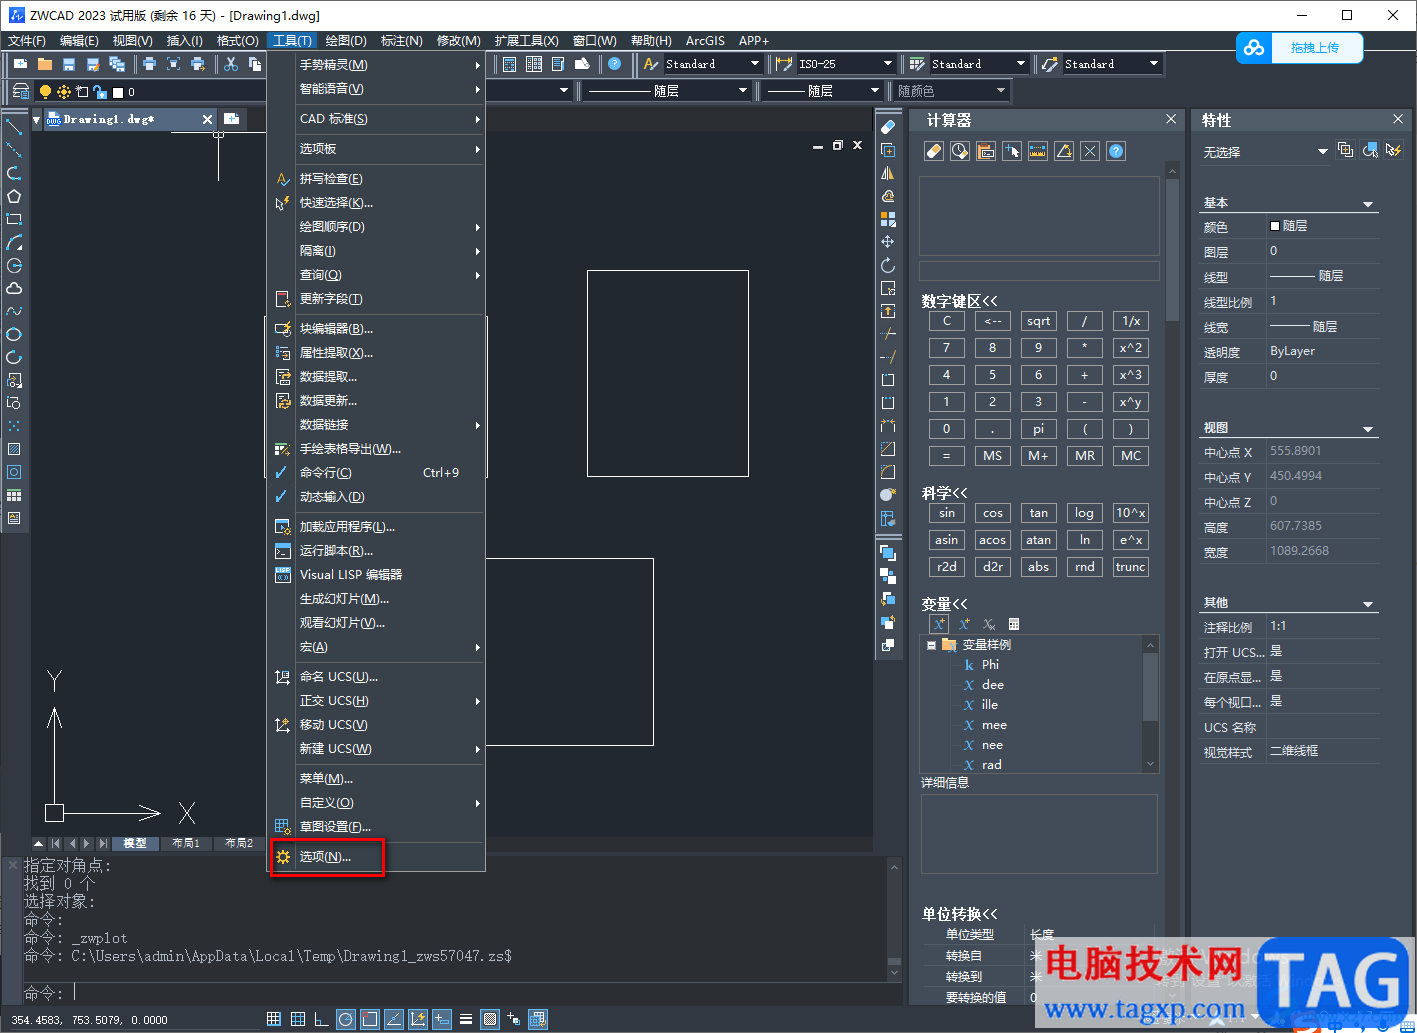This screenshot has width=1417, height=1033.
Task: Collapse the 基本 properties section
Action: 1369,204
